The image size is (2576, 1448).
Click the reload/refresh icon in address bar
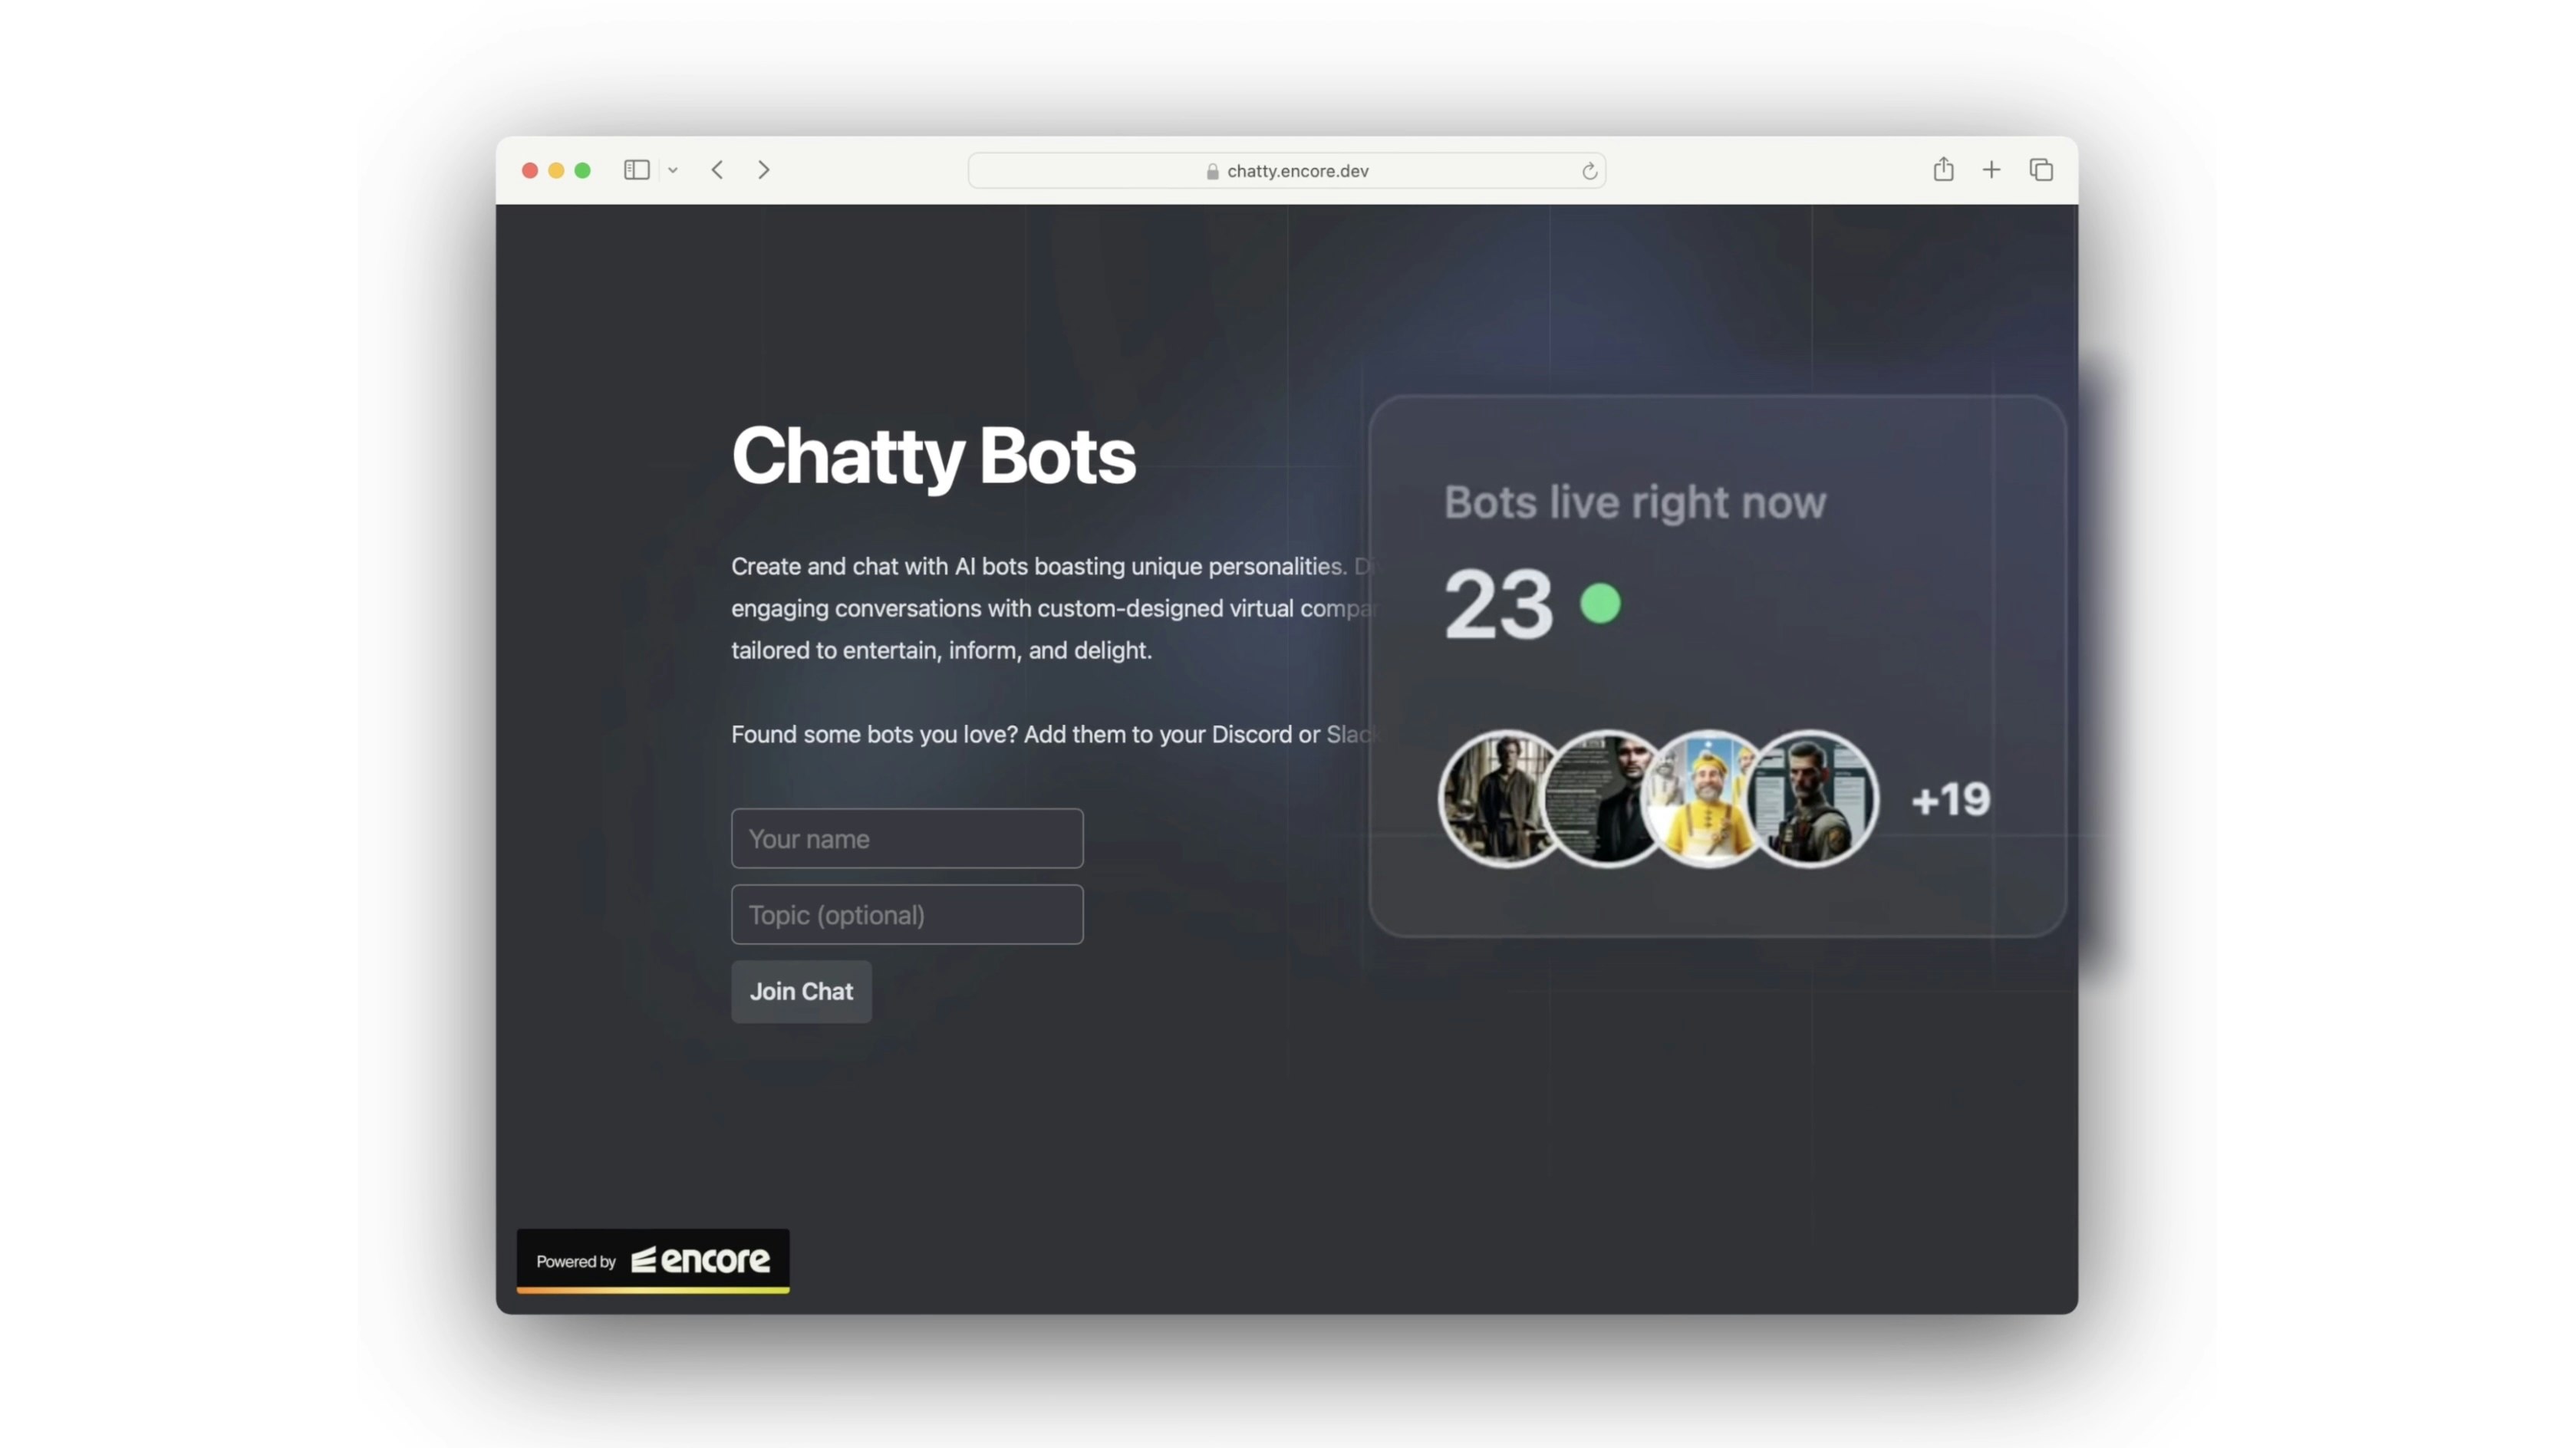pyautogui.click(x=1587, y=169)
